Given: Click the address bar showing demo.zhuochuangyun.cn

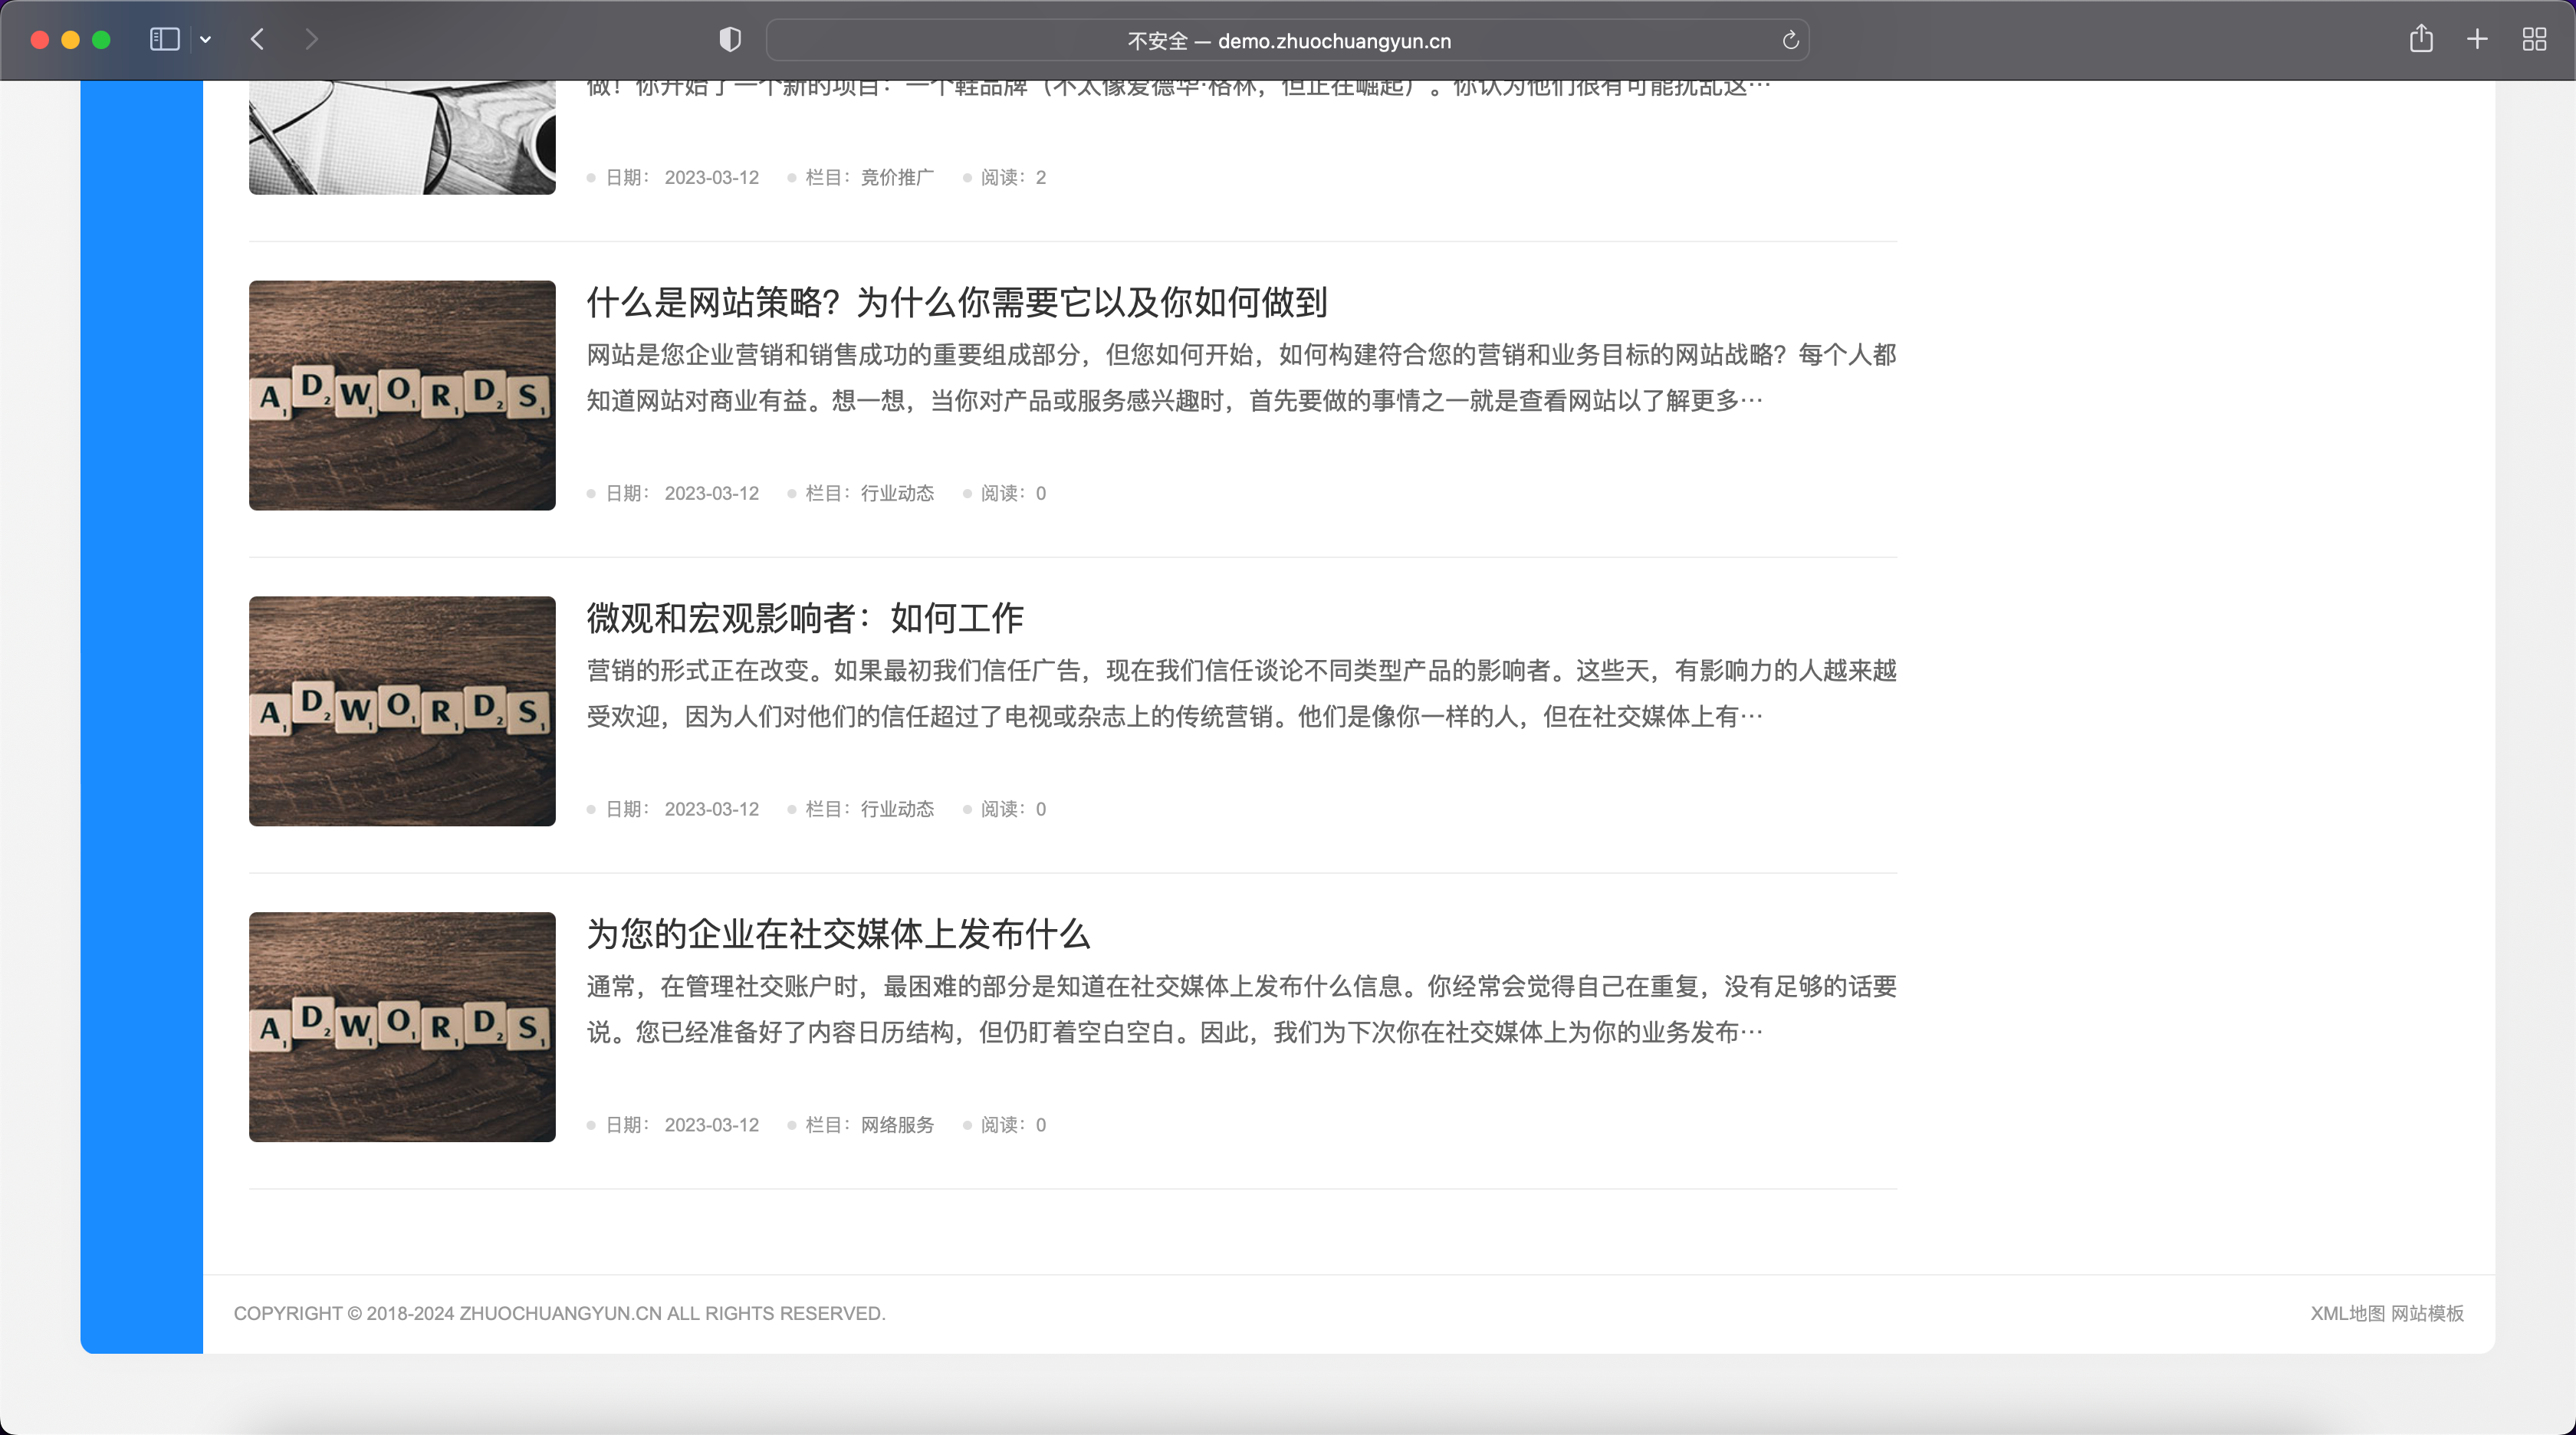Looking at the screenshot, I should [1288, 41].
